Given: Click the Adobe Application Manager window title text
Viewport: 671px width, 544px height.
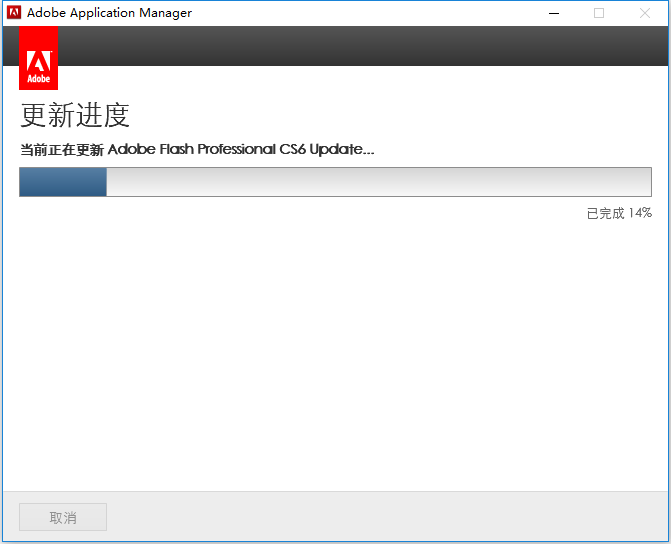Looking at the screenshot, I should pyautogui.click(x=109, y=13).
